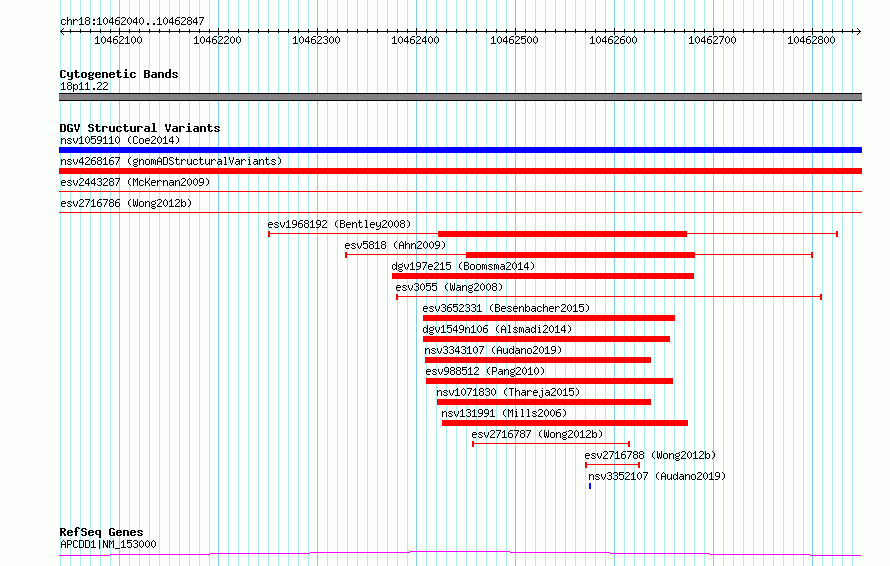
Task: Click ruler position 10462500
Action: coord(514,40)
